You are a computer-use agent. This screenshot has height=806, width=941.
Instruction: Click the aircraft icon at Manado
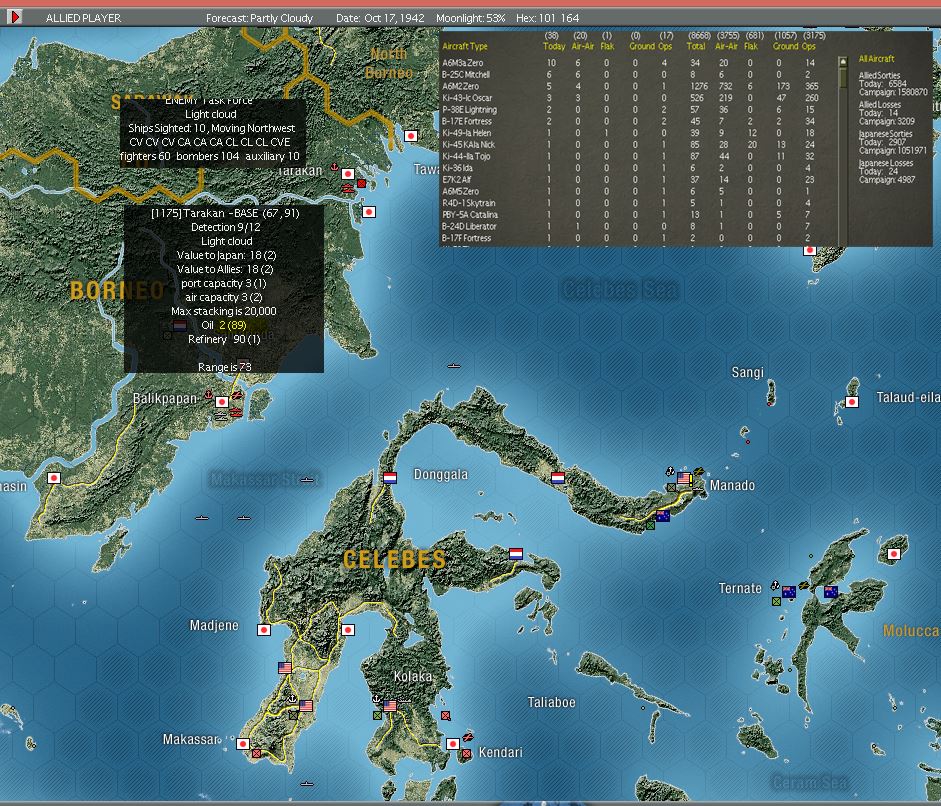(699, 472)
